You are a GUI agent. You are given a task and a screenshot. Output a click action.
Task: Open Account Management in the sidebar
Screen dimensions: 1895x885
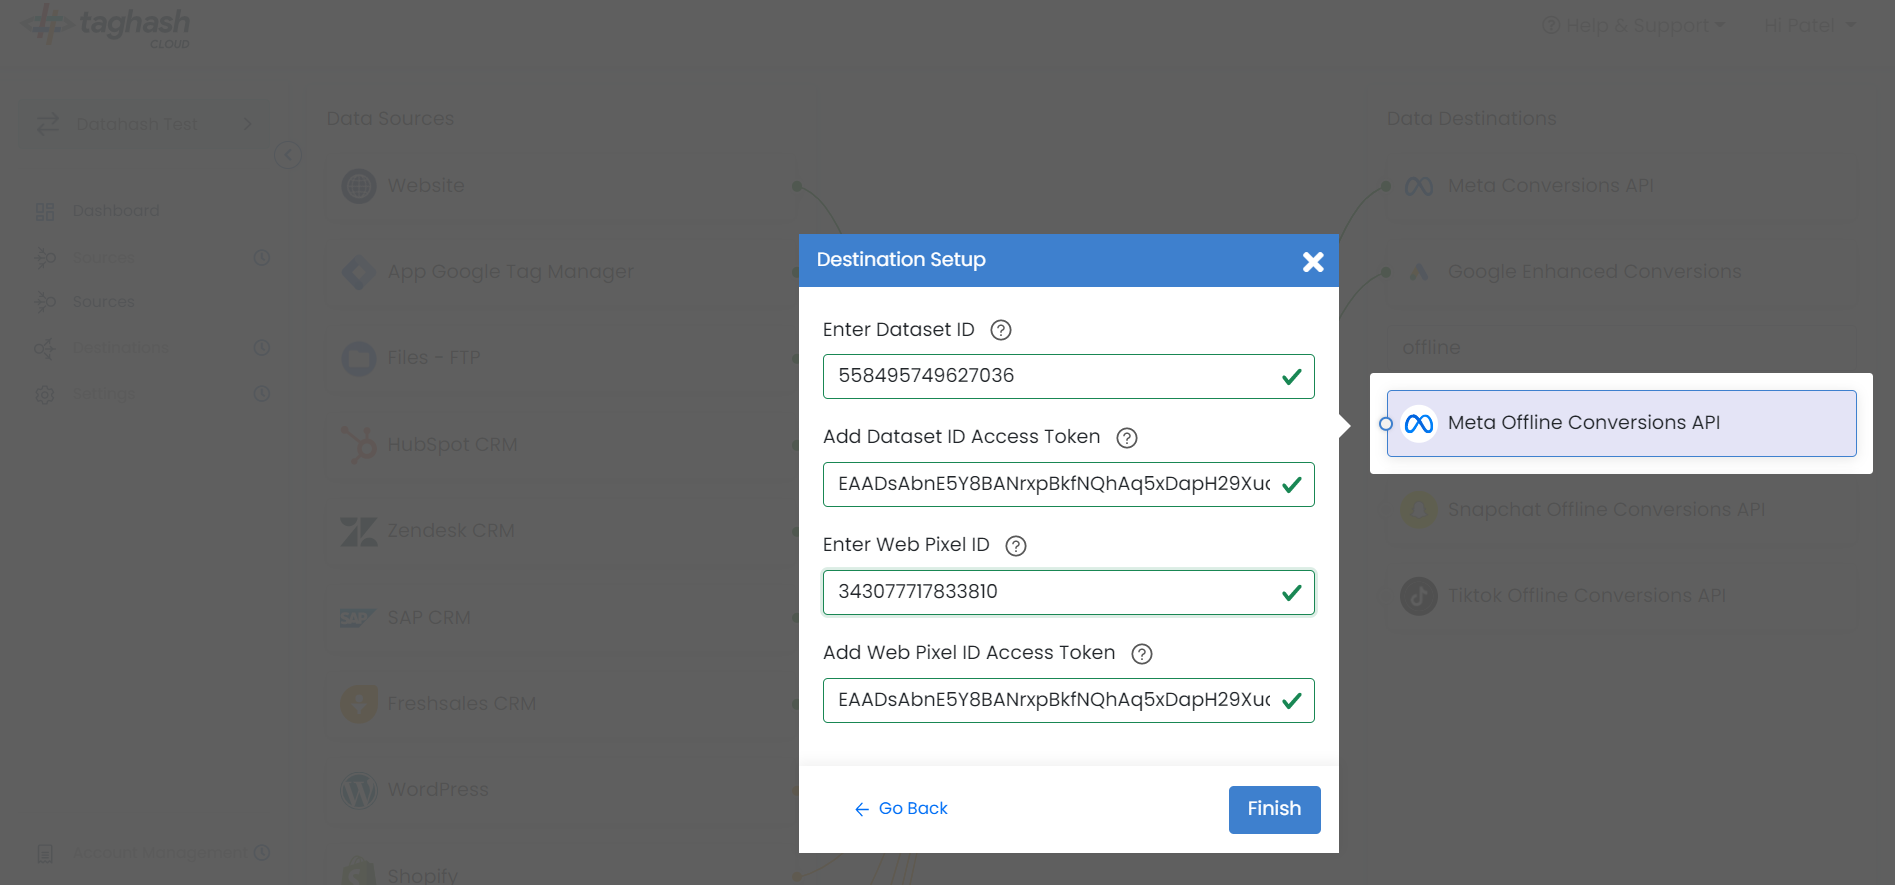coord(160,853)
